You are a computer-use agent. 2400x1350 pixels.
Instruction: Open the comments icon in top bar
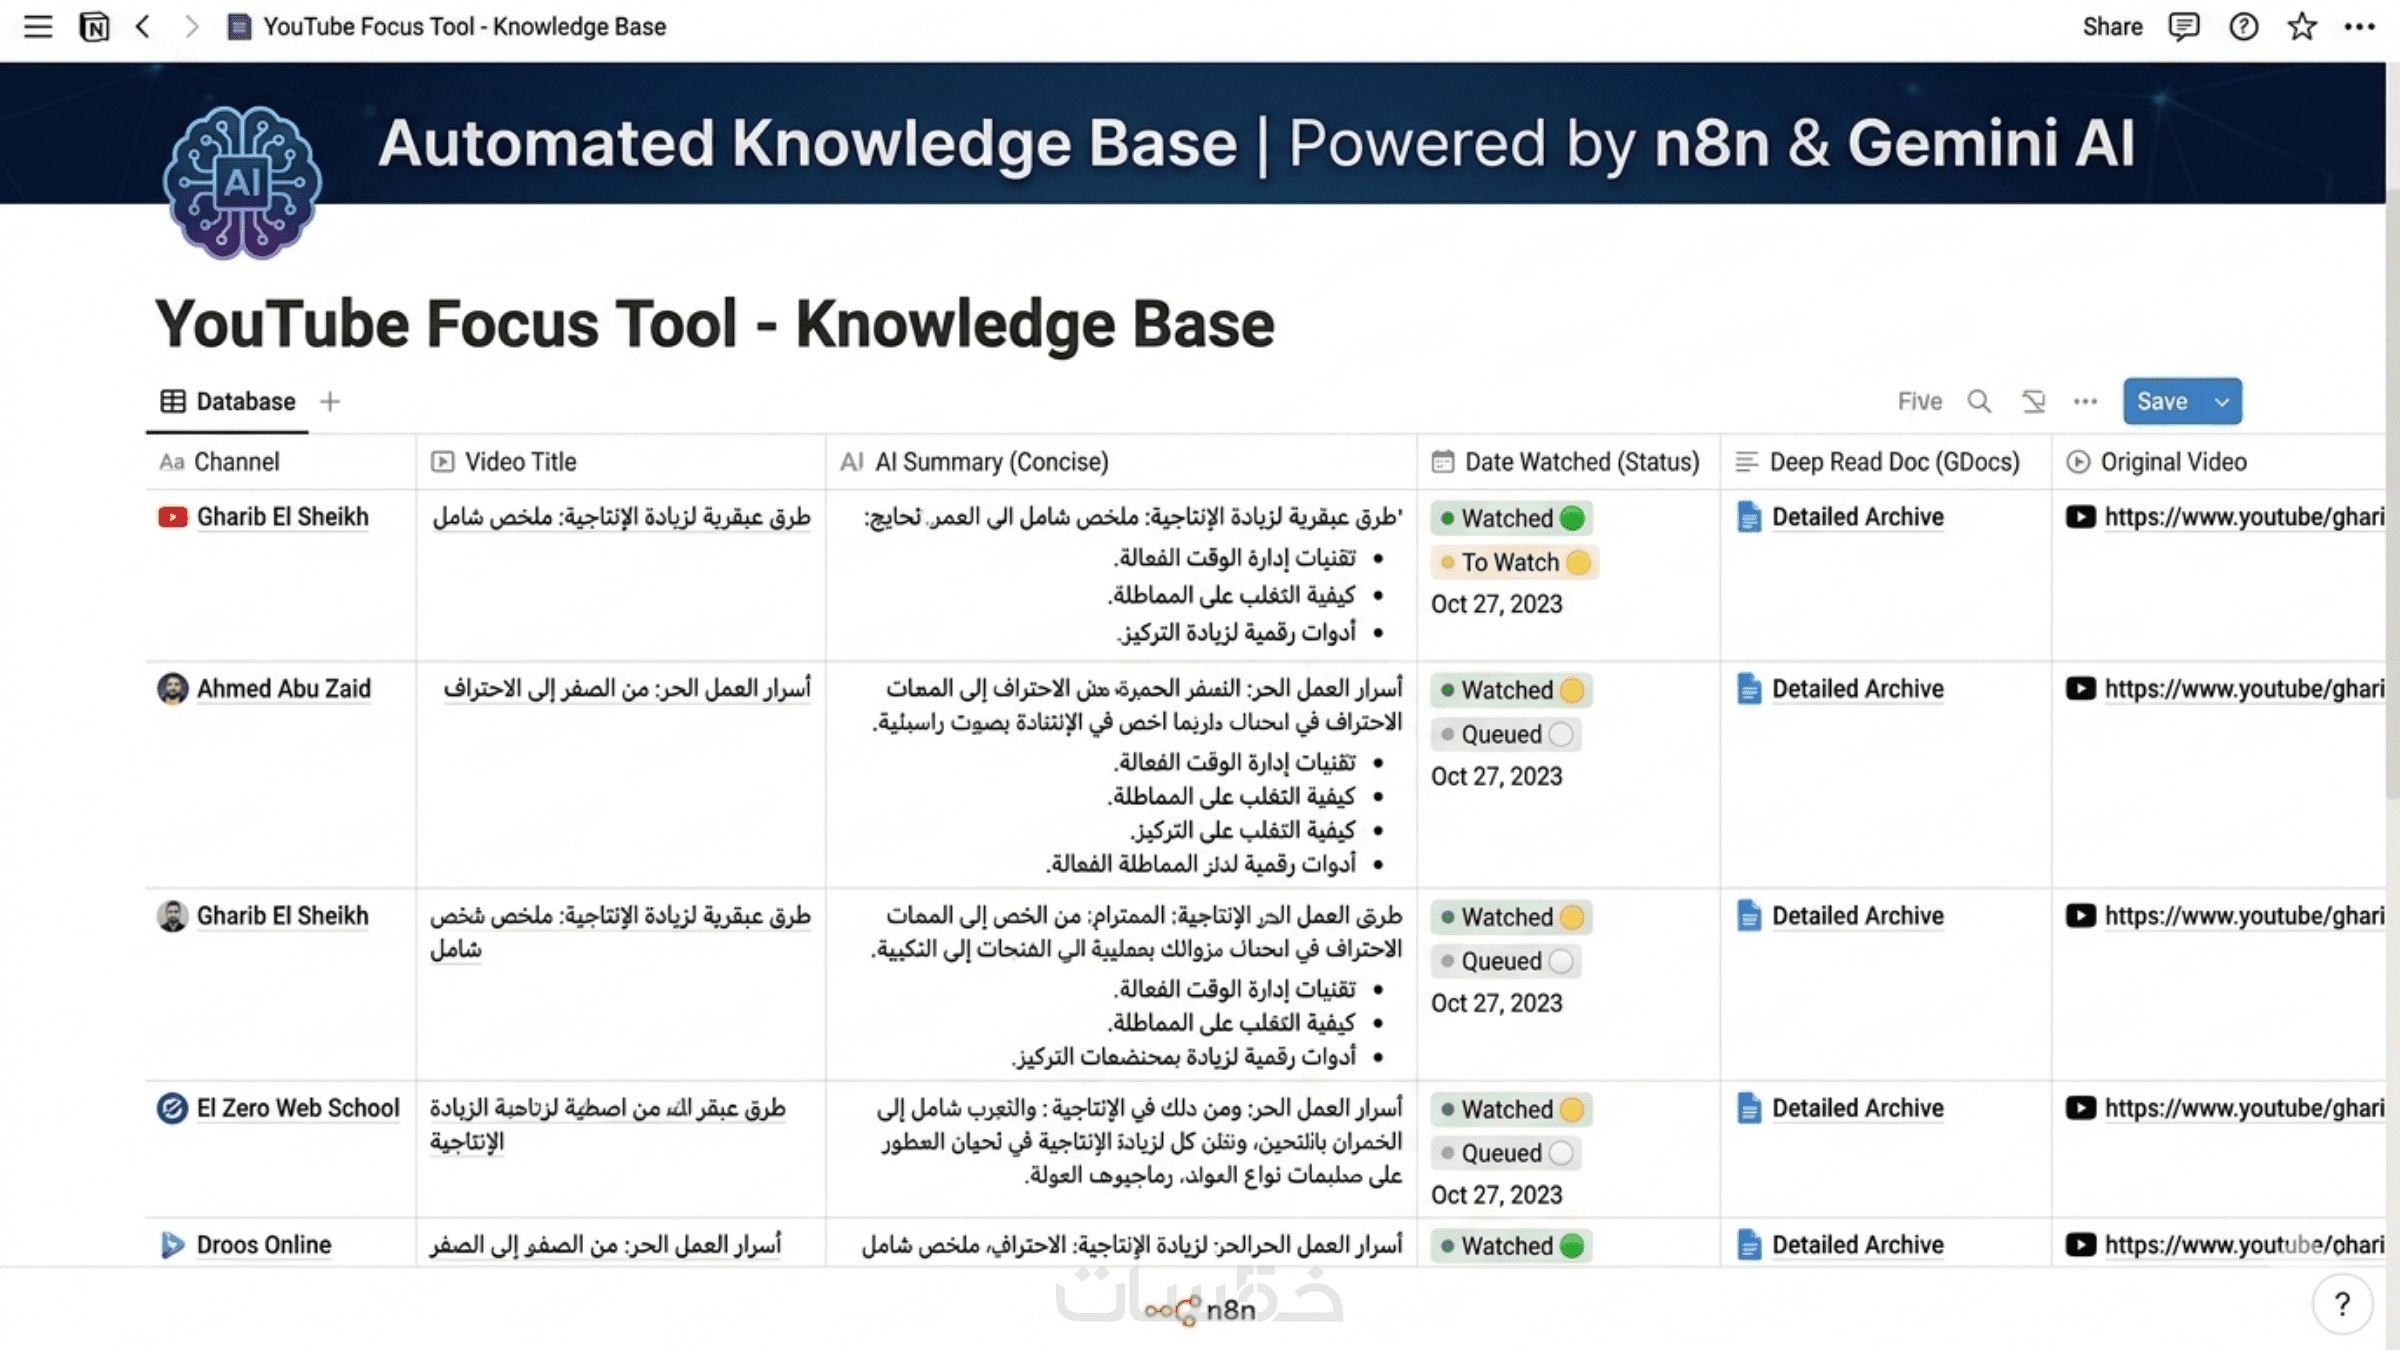tap(2183, 27)
